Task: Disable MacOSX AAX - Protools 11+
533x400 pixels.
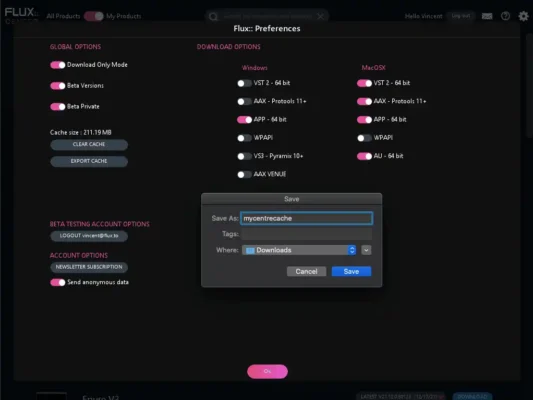Action: [x=364, y=101]
